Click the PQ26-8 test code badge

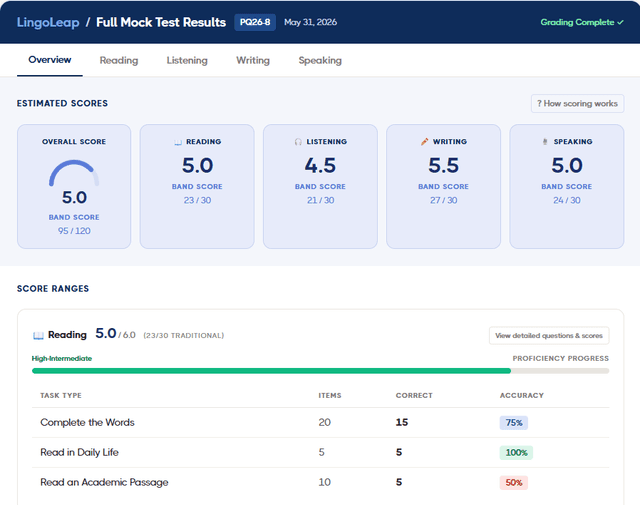255,22
